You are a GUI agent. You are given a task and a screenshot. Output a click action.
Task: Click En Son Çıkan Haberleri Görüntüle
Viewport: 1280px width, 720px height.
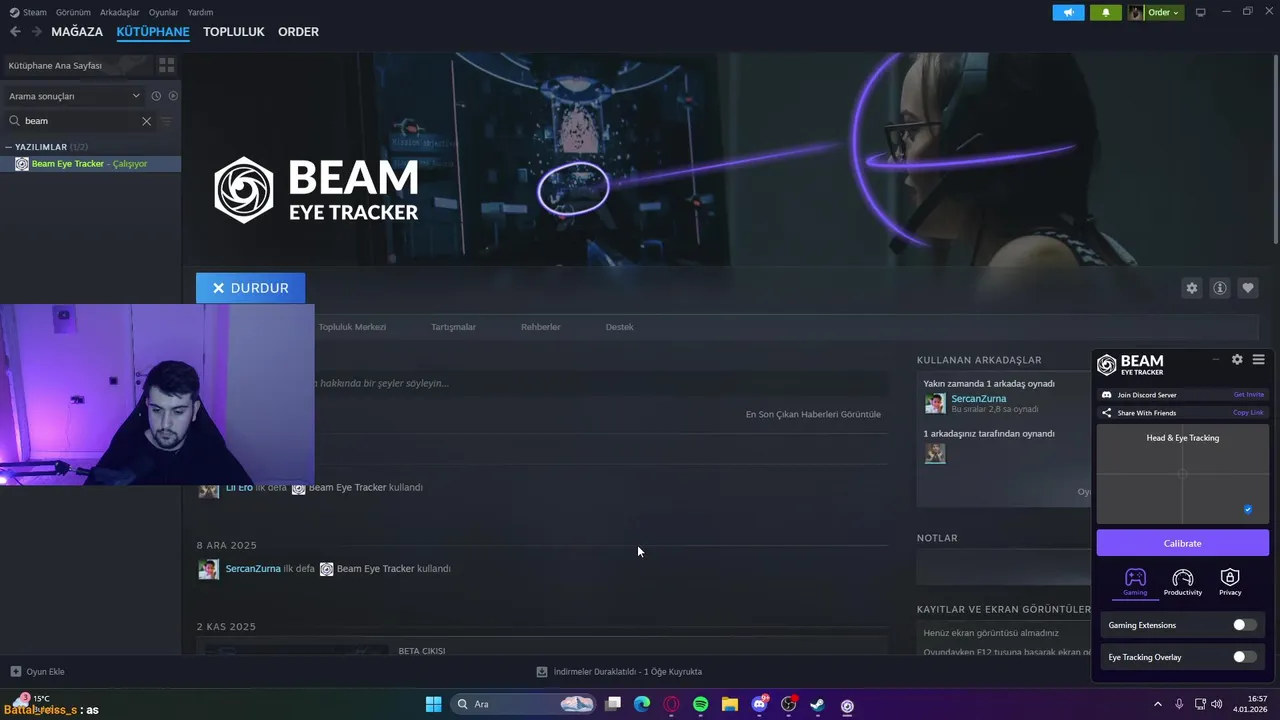point(813,414)
